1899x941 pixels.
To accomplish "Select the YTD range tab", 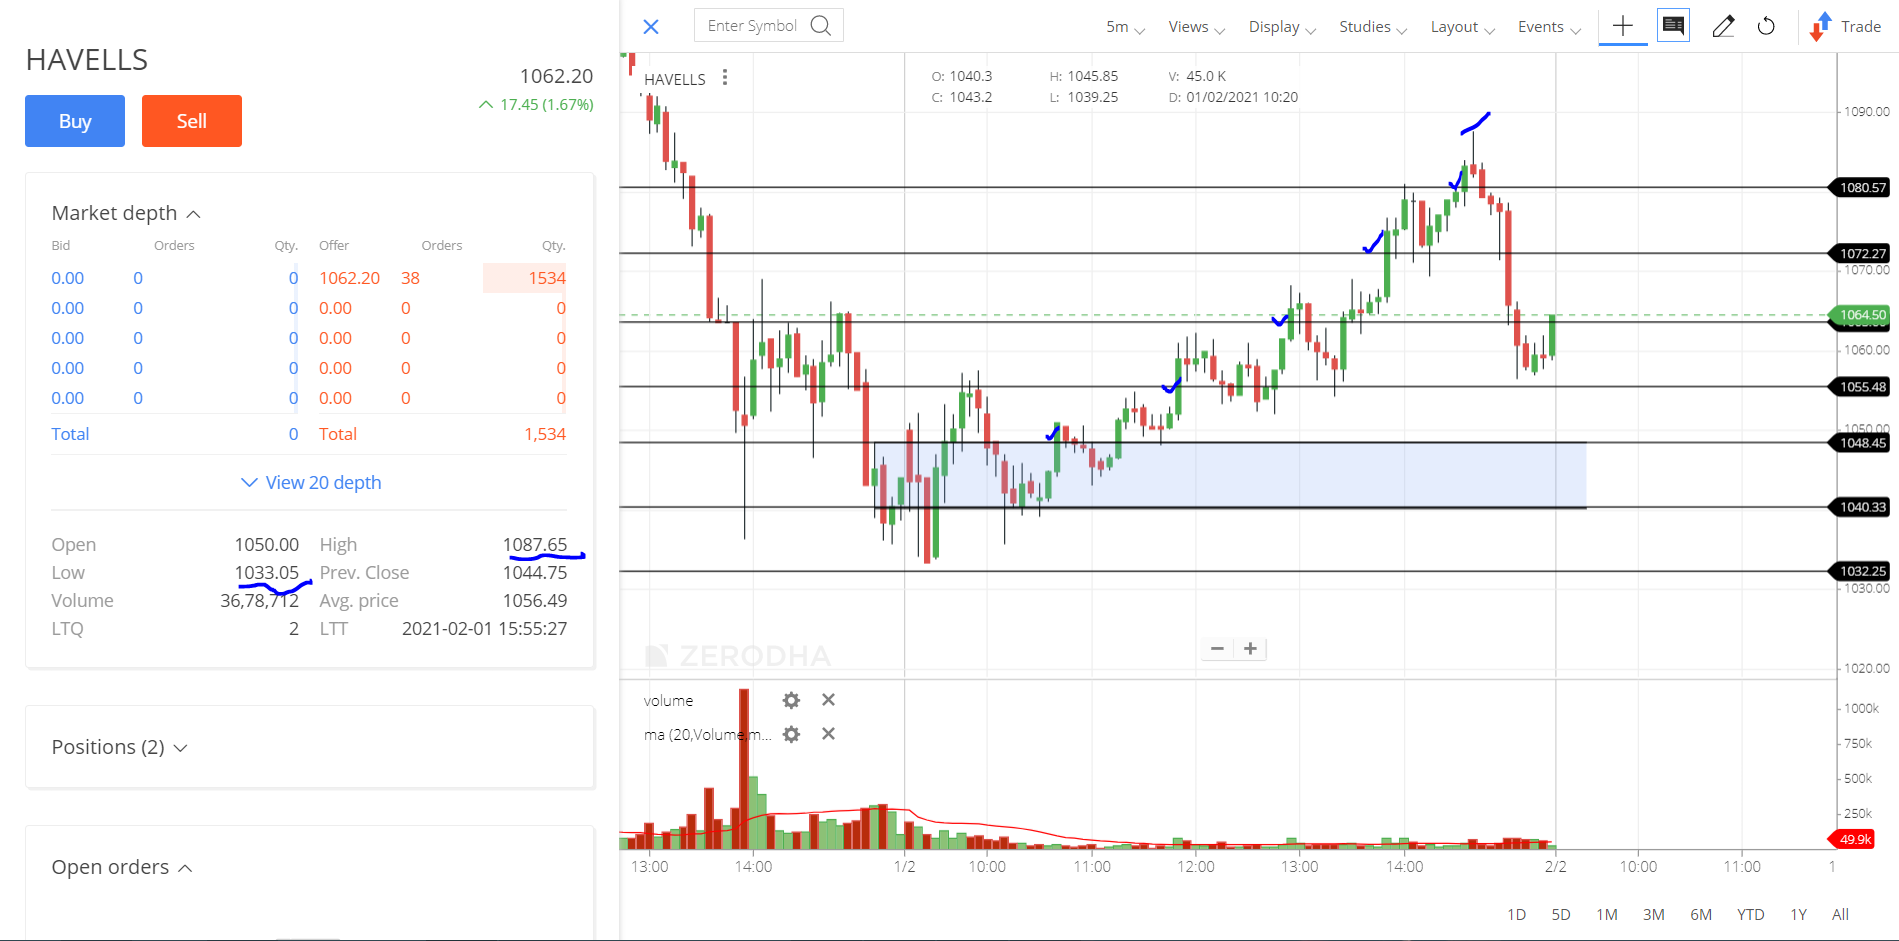I will click(1751, 914).
